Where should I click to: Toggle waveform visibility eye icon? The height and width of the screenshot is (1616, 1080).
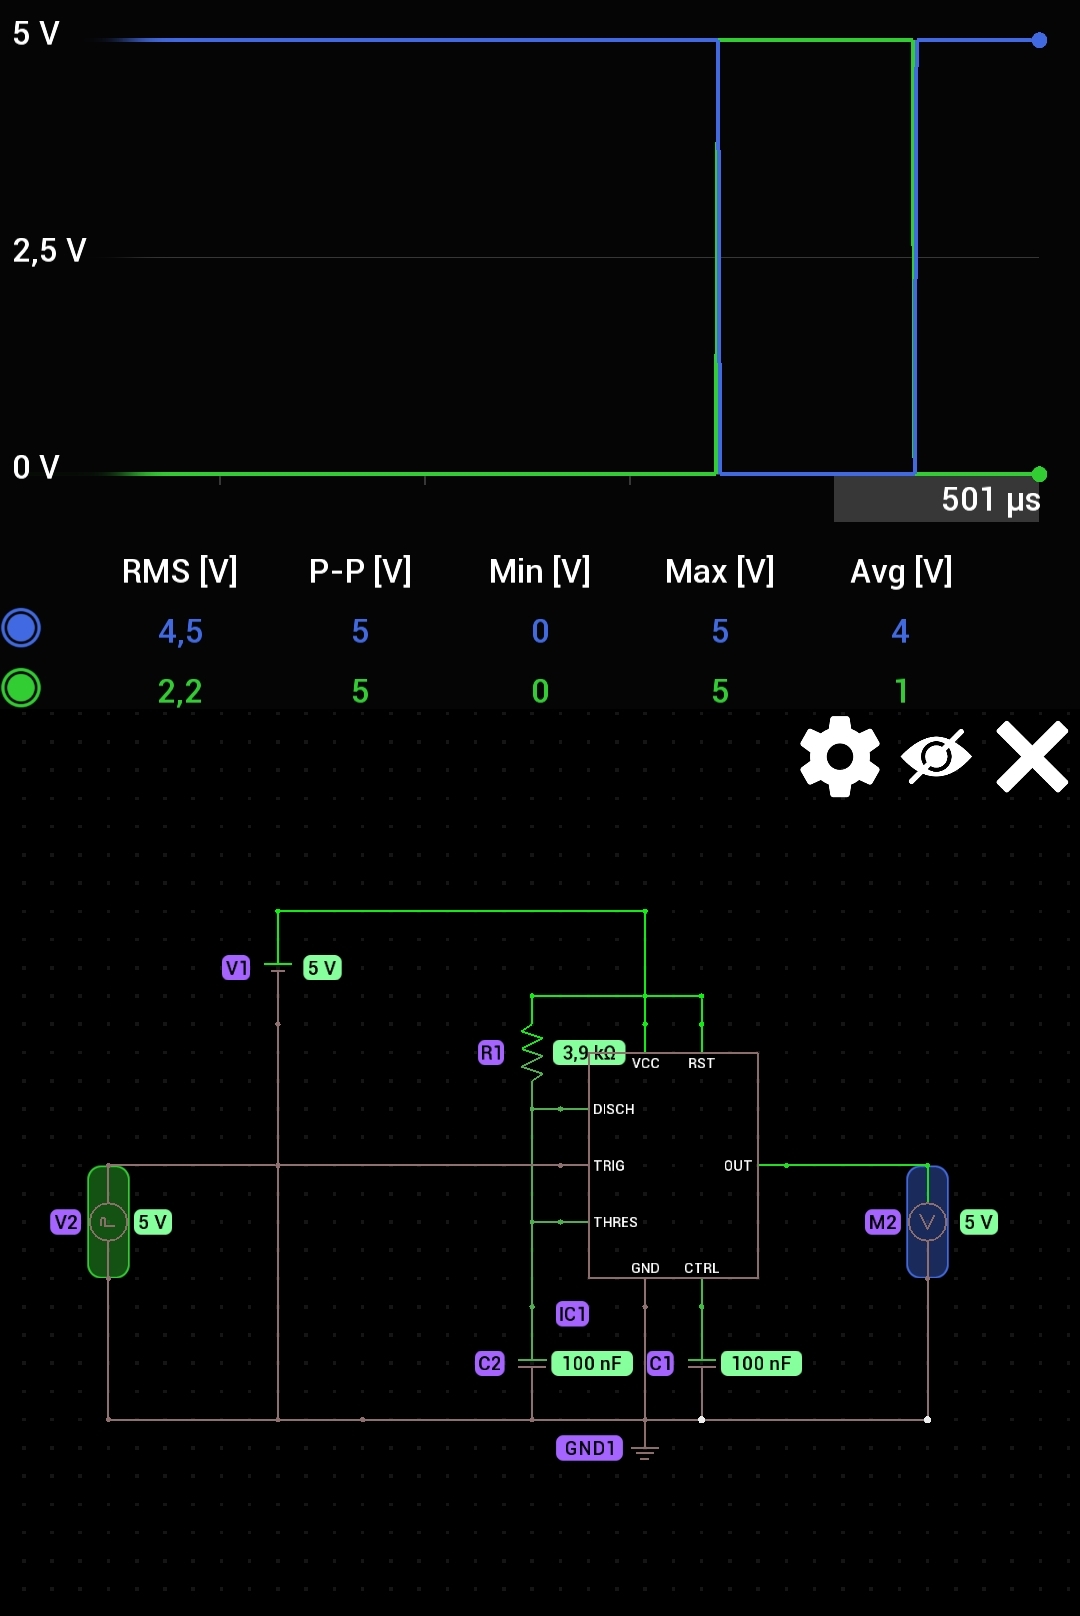936,757
